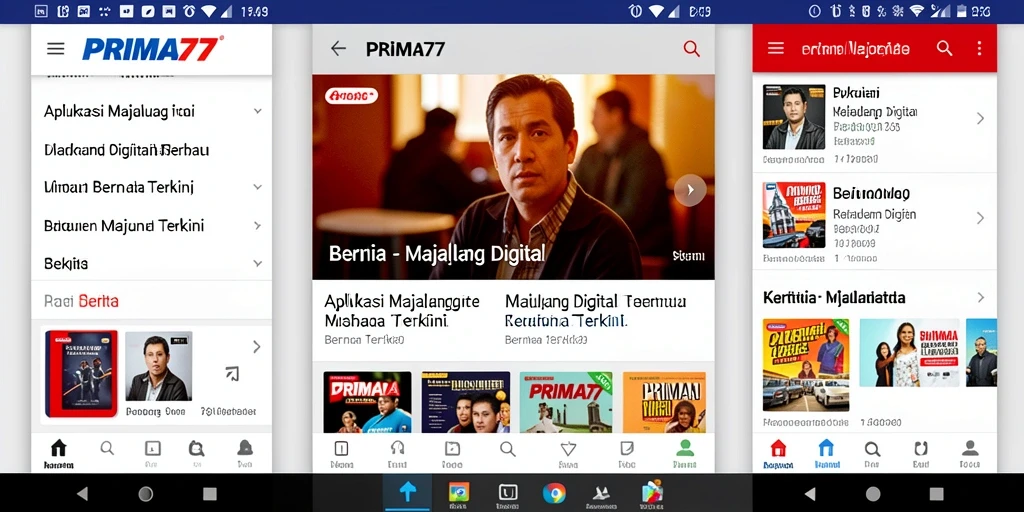
Task: Tap the red badge on the hero image
Action: [351, 96]
